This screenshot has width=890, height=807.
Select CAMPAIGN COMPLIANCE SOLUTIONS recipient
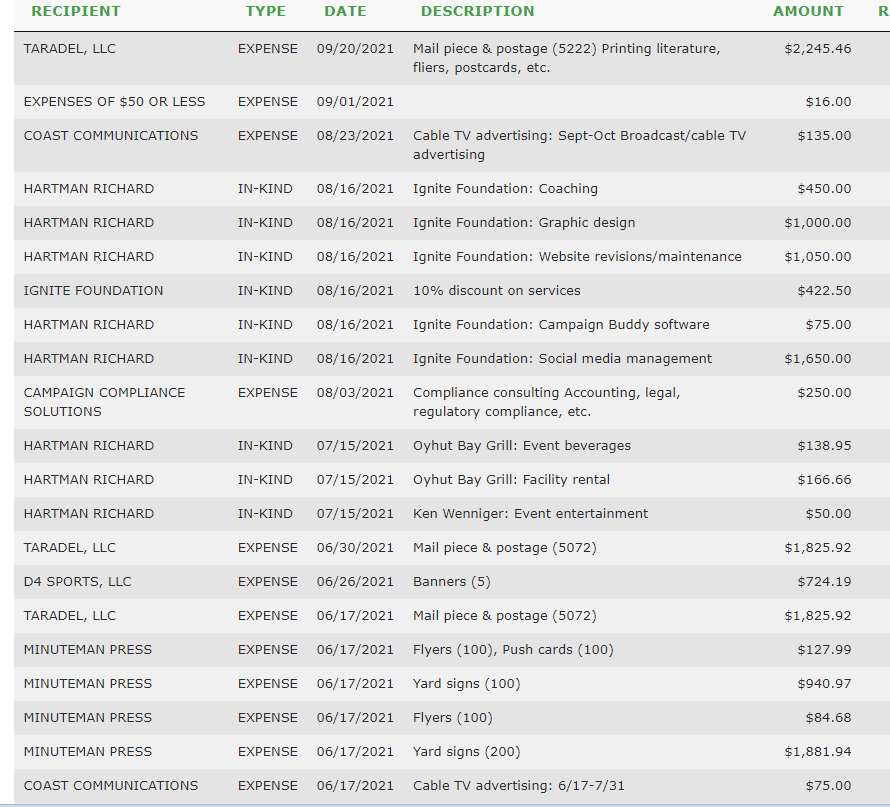pos(104,402)
